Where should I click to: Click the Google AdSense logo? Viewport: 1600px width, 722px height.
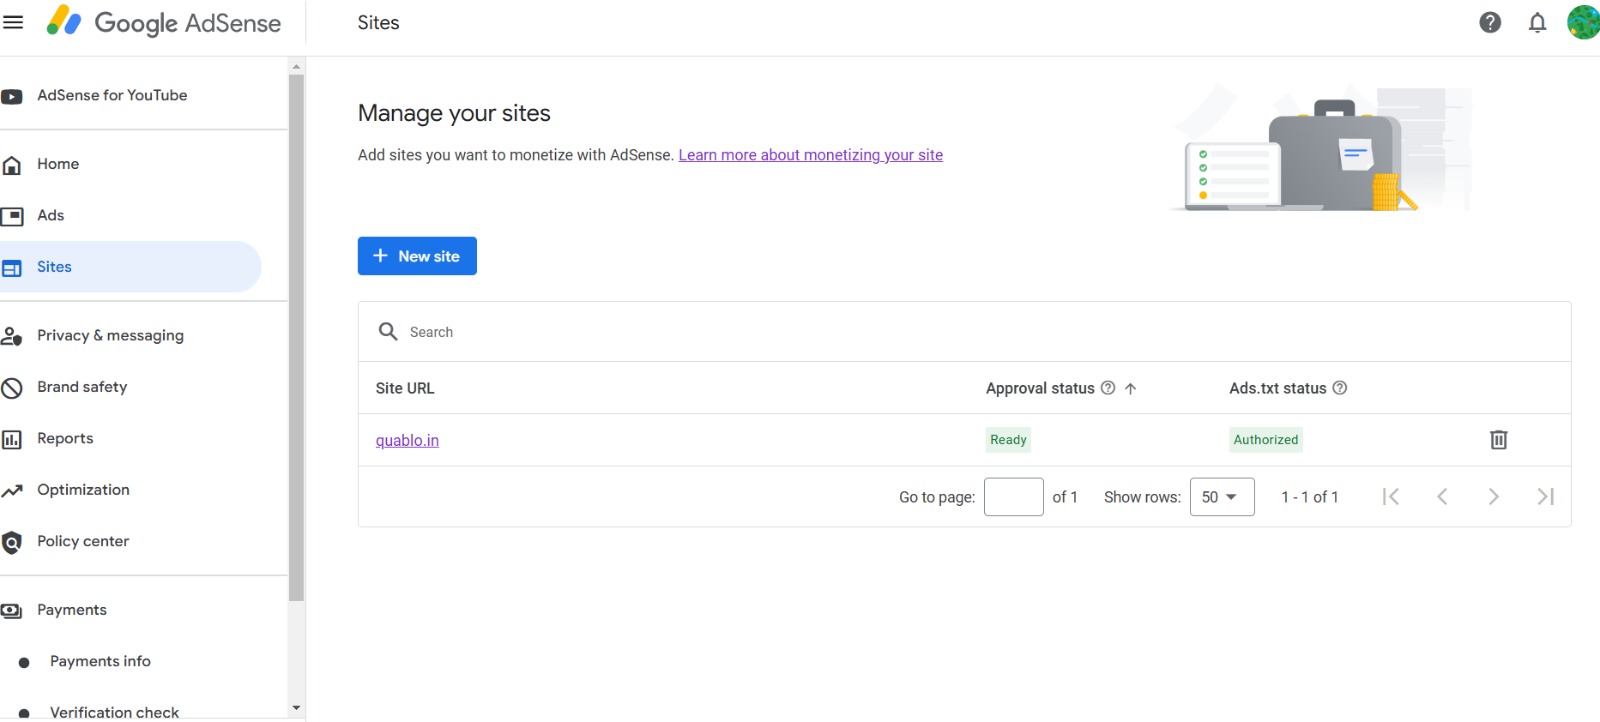(x=164, y=22)
